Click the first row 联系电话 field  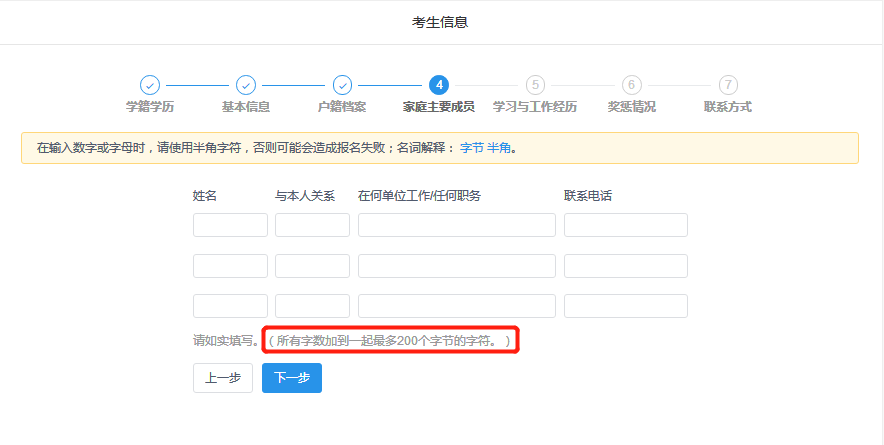625,225
